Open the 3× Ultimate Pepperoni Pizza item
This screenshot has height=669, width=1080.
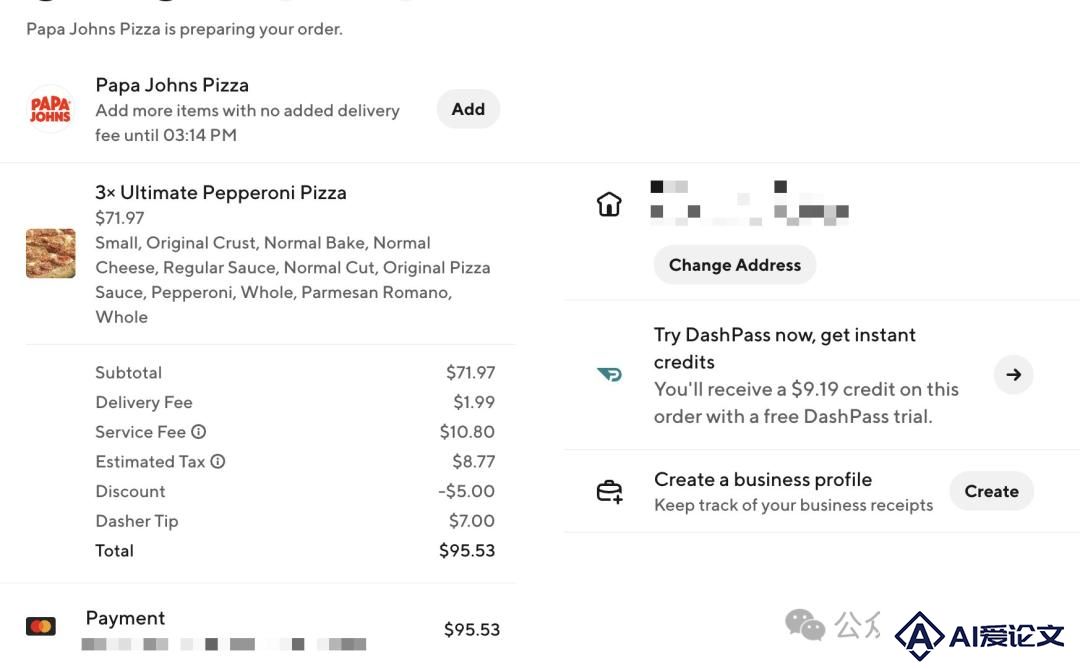pyautogui.click(x=221, y=193)
